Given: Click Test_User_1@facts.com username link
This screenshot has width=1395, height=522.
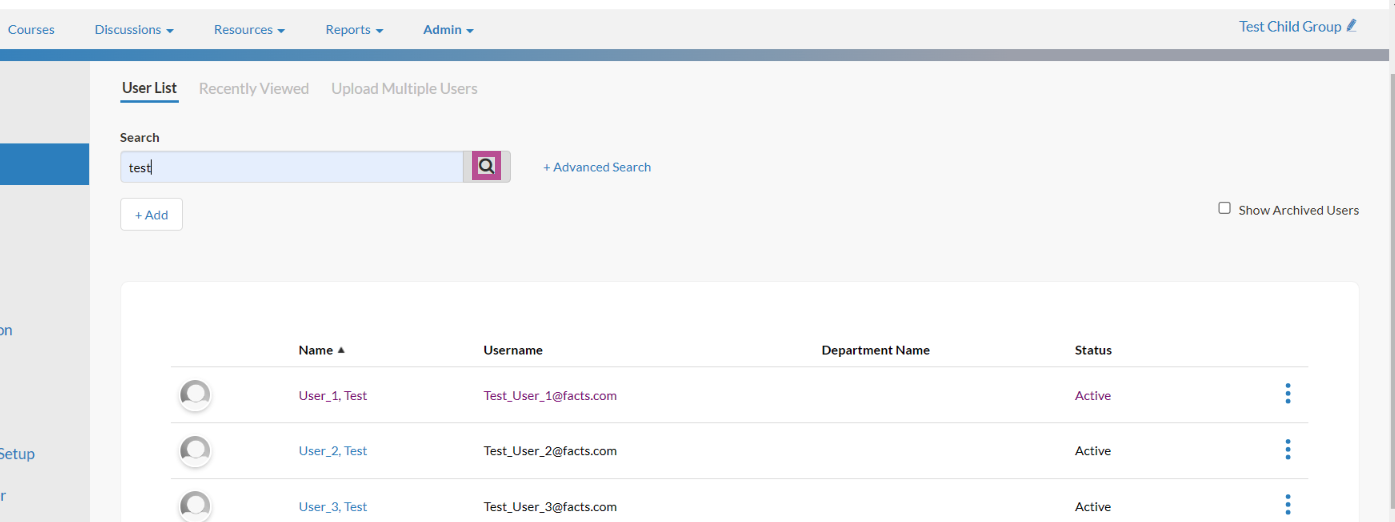Looking at the screenshot, I should click(x=550, y=395).
